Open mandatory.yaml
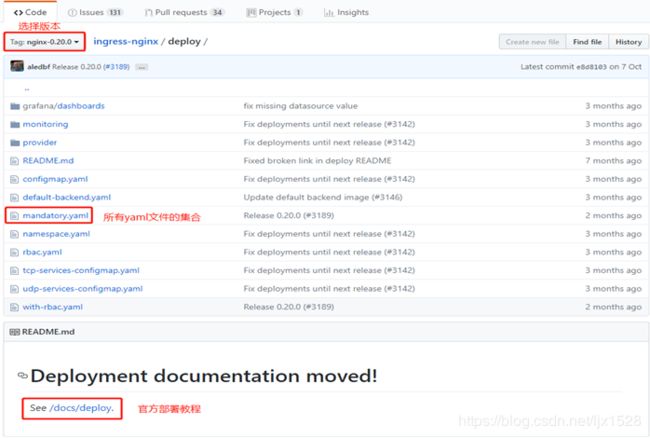The width and height of the screenshot is (650, 438). point(56,215)
